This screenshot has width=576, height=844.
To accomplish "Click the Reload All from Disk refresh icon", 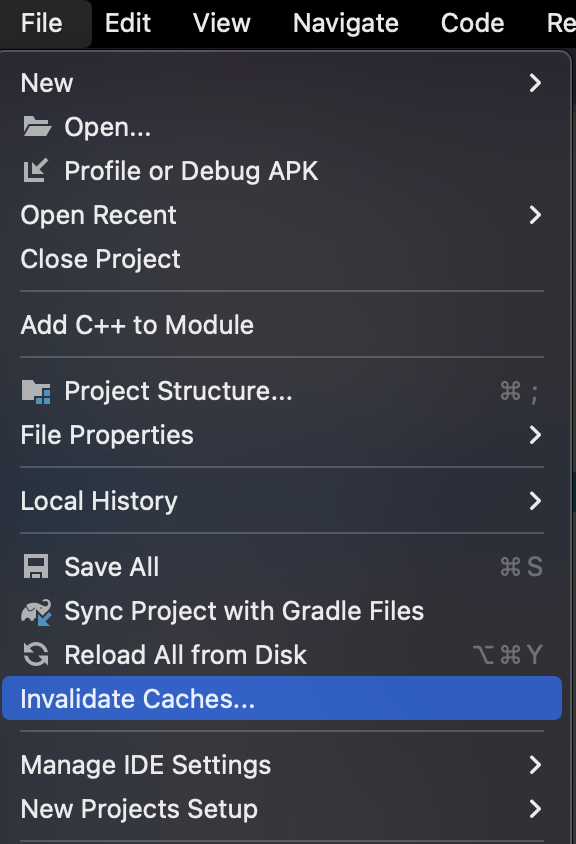I will pyautogui.click(x=36, y=655).
